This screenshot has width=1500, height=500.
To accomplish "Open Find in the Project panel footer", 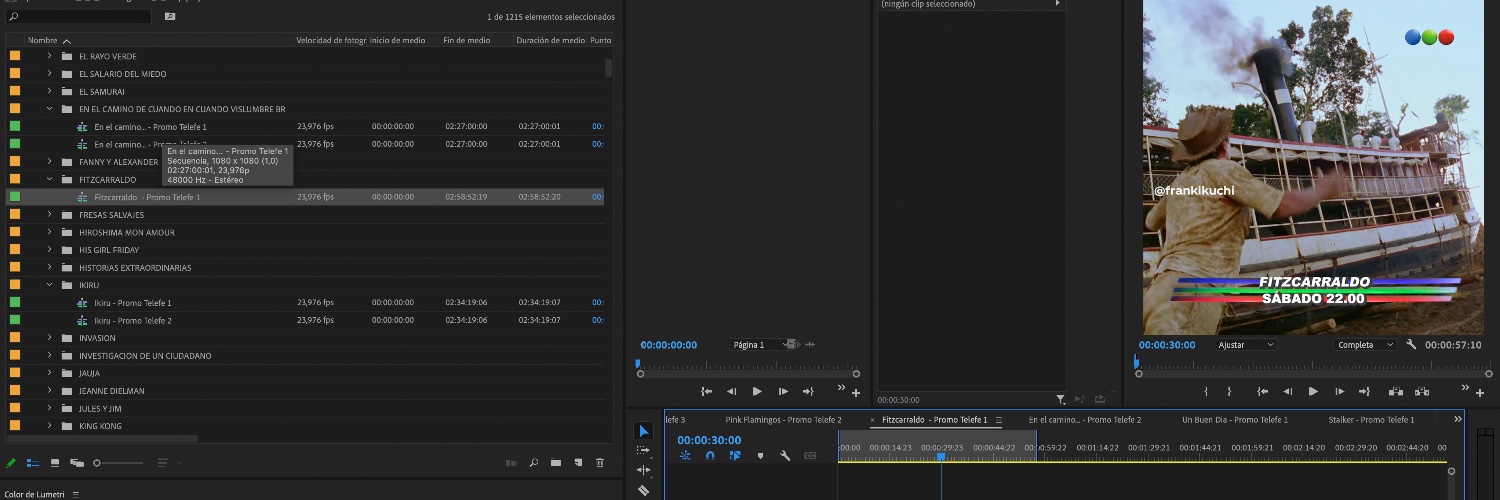I will [x=534, y=463].
